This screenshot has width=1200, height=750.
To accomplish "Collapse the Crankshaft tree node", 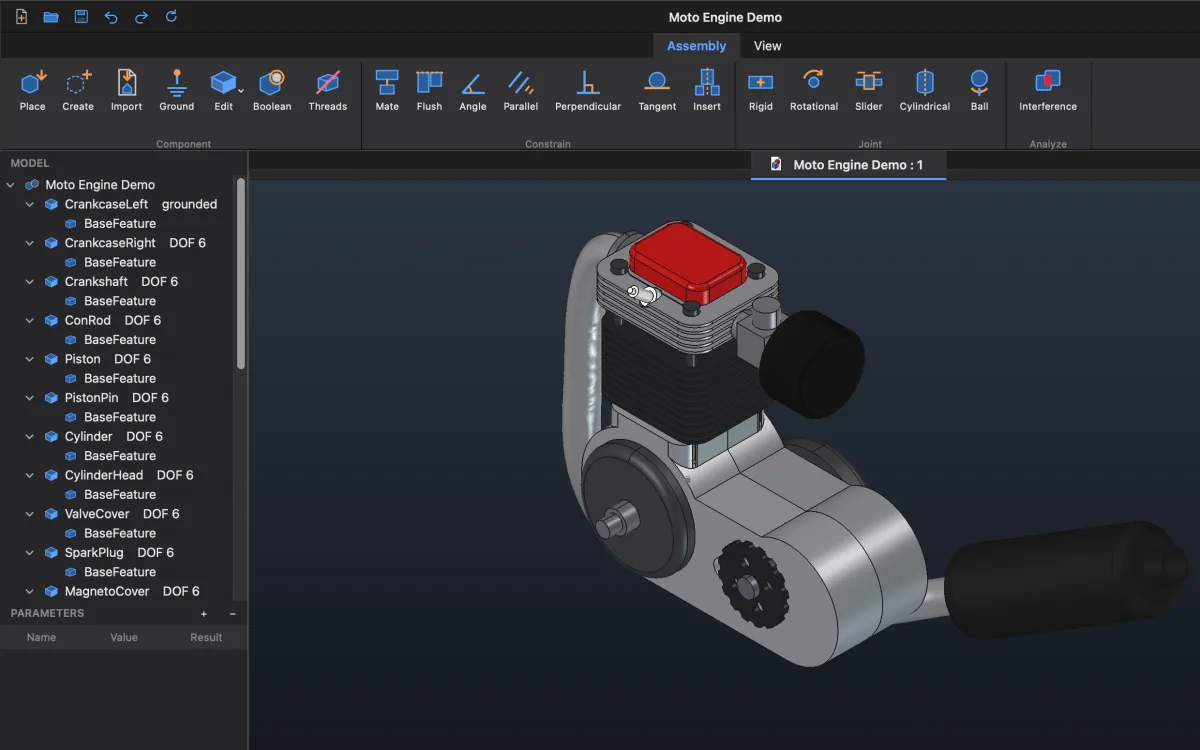I will [x=30, y=282].
